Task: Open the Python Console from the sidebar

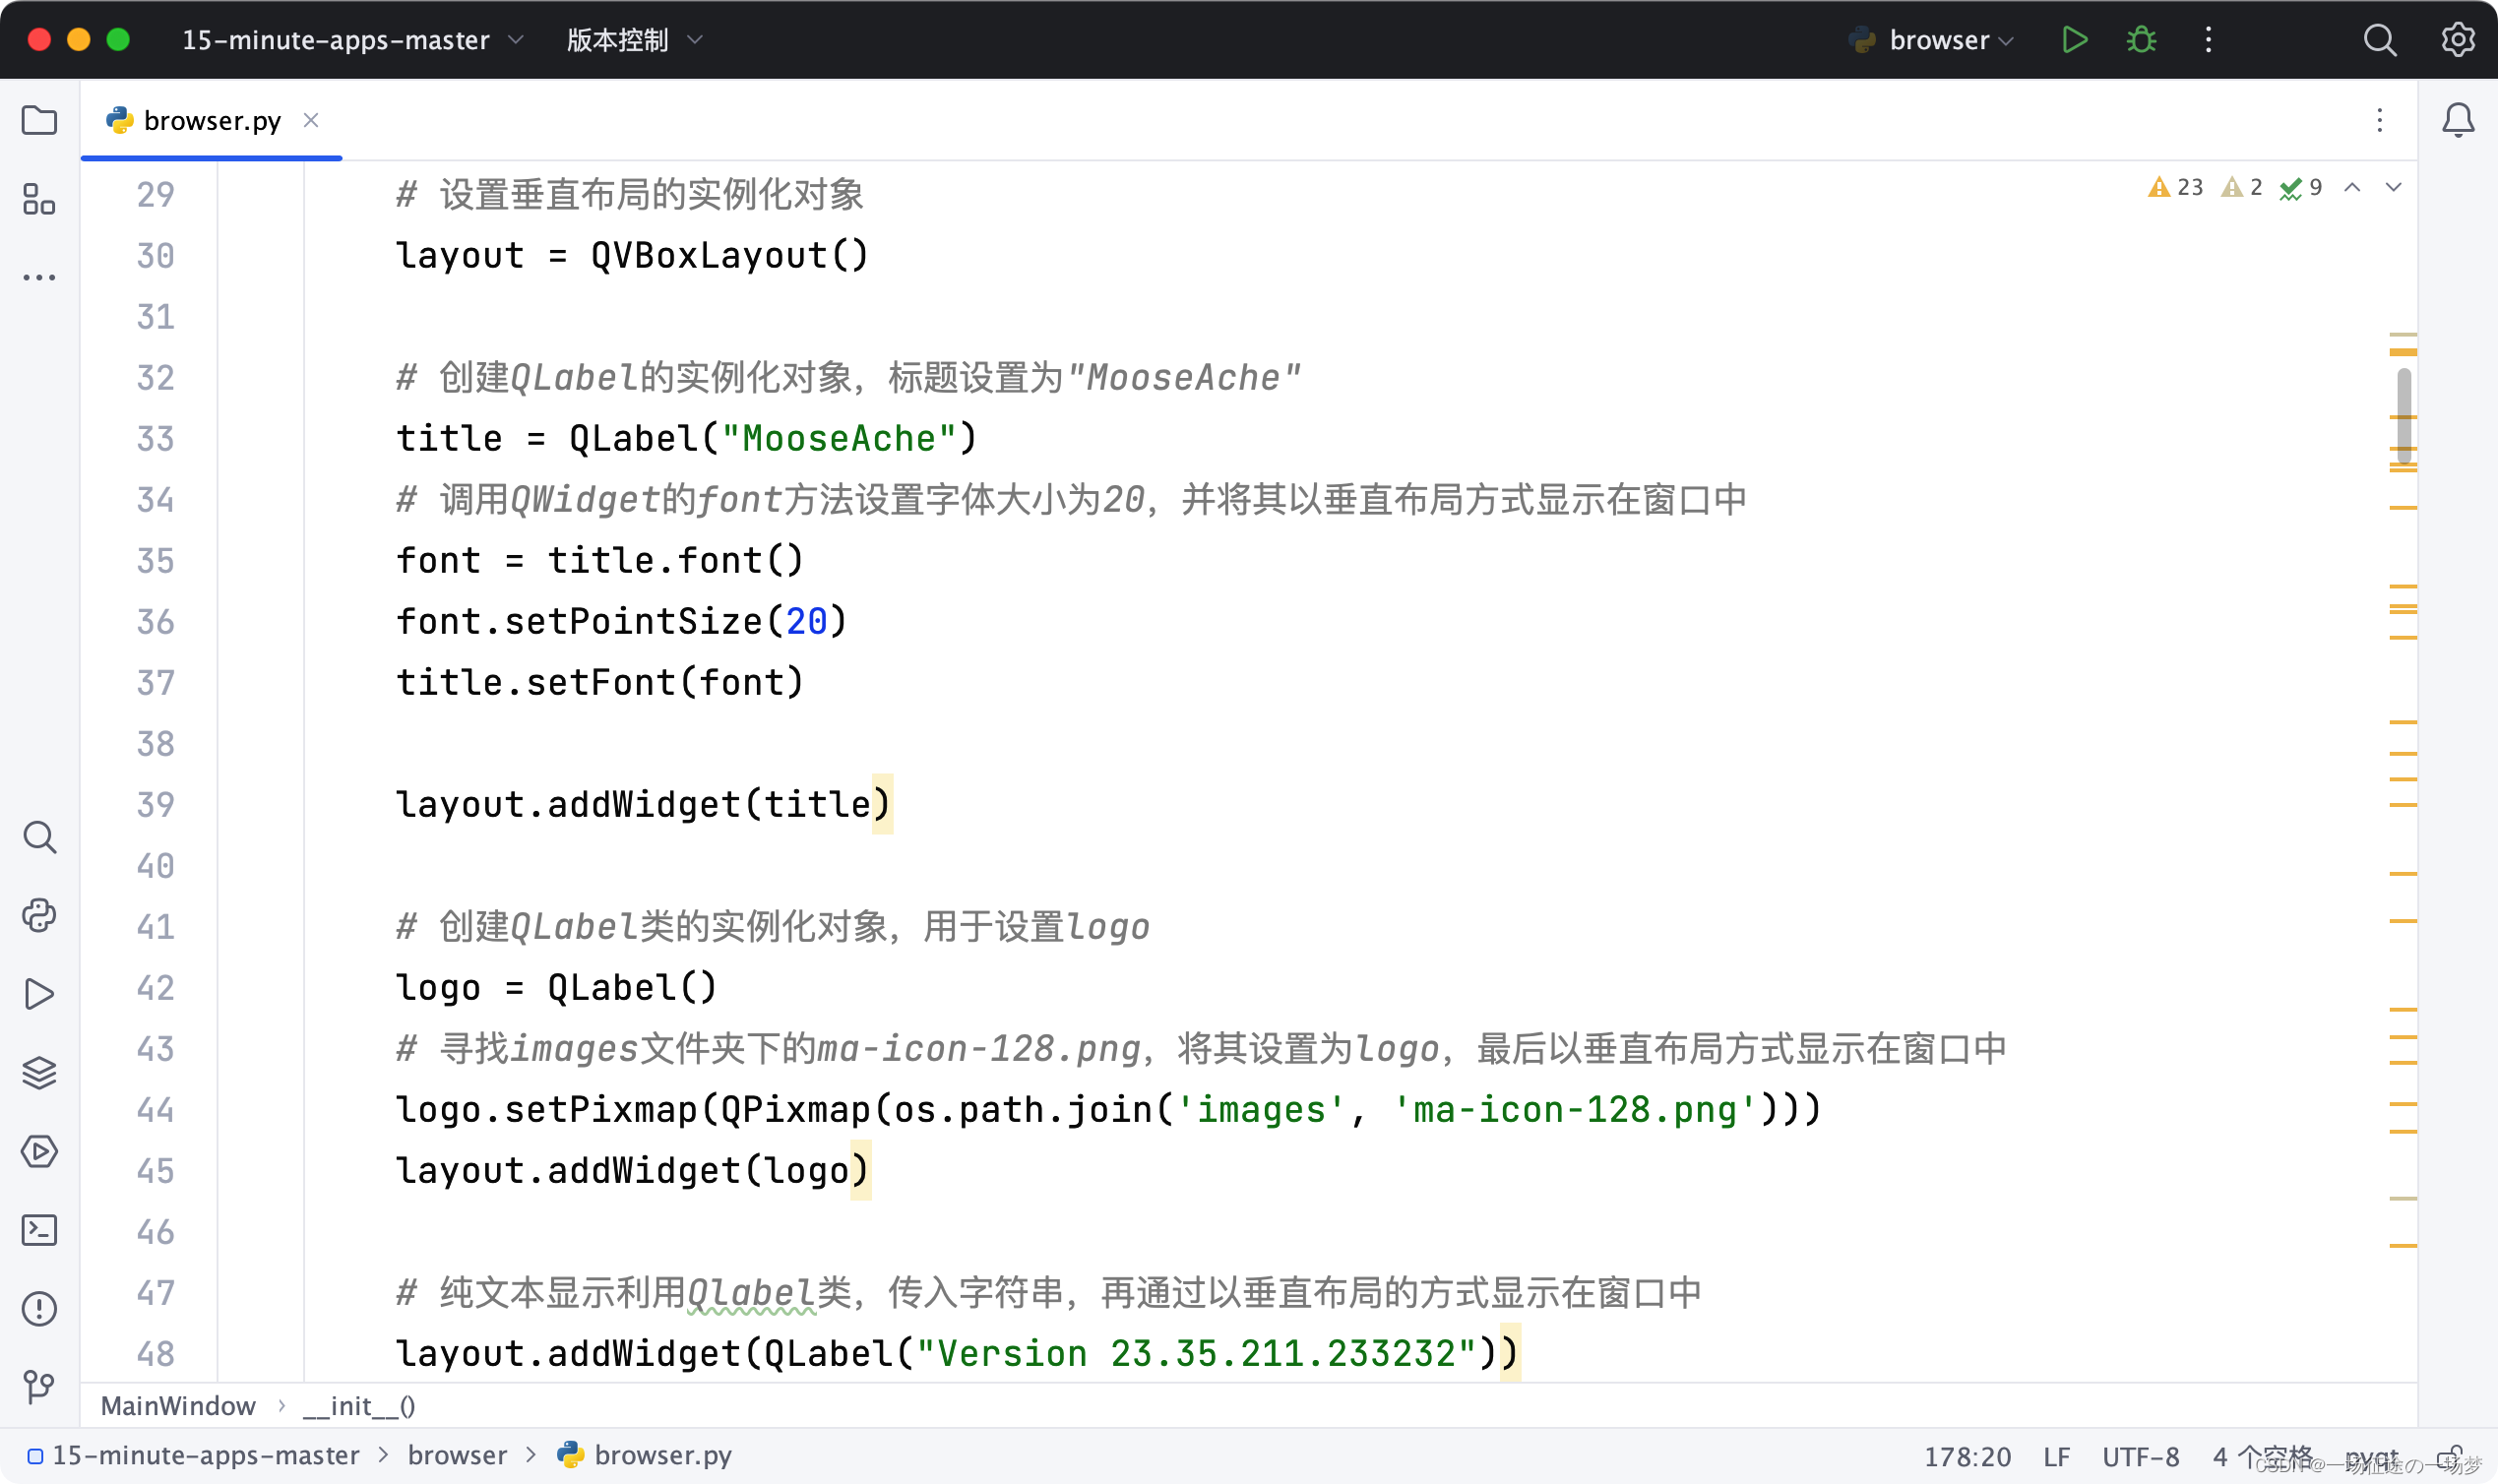Action: pos(39,915)
